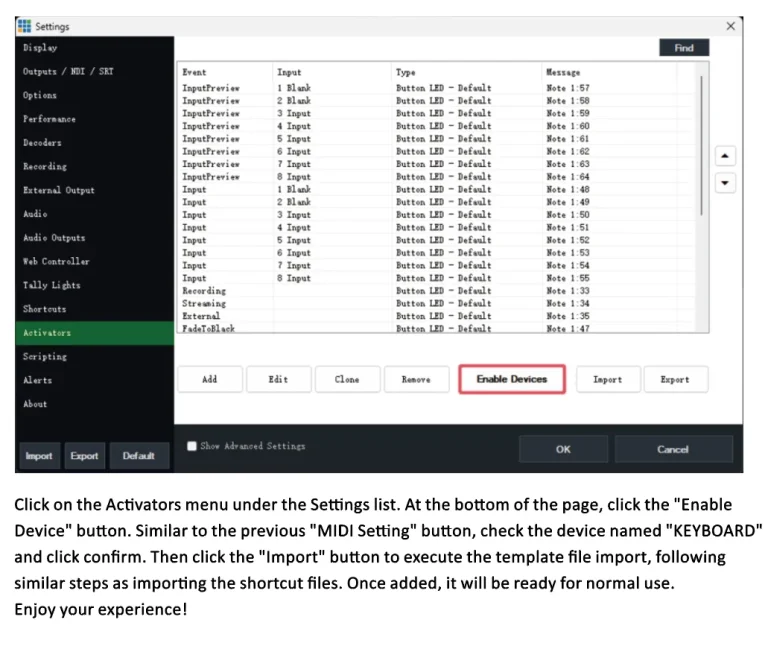Close the Settings window
The width and height of the screenshot is (768, 646).
[730, 26]
